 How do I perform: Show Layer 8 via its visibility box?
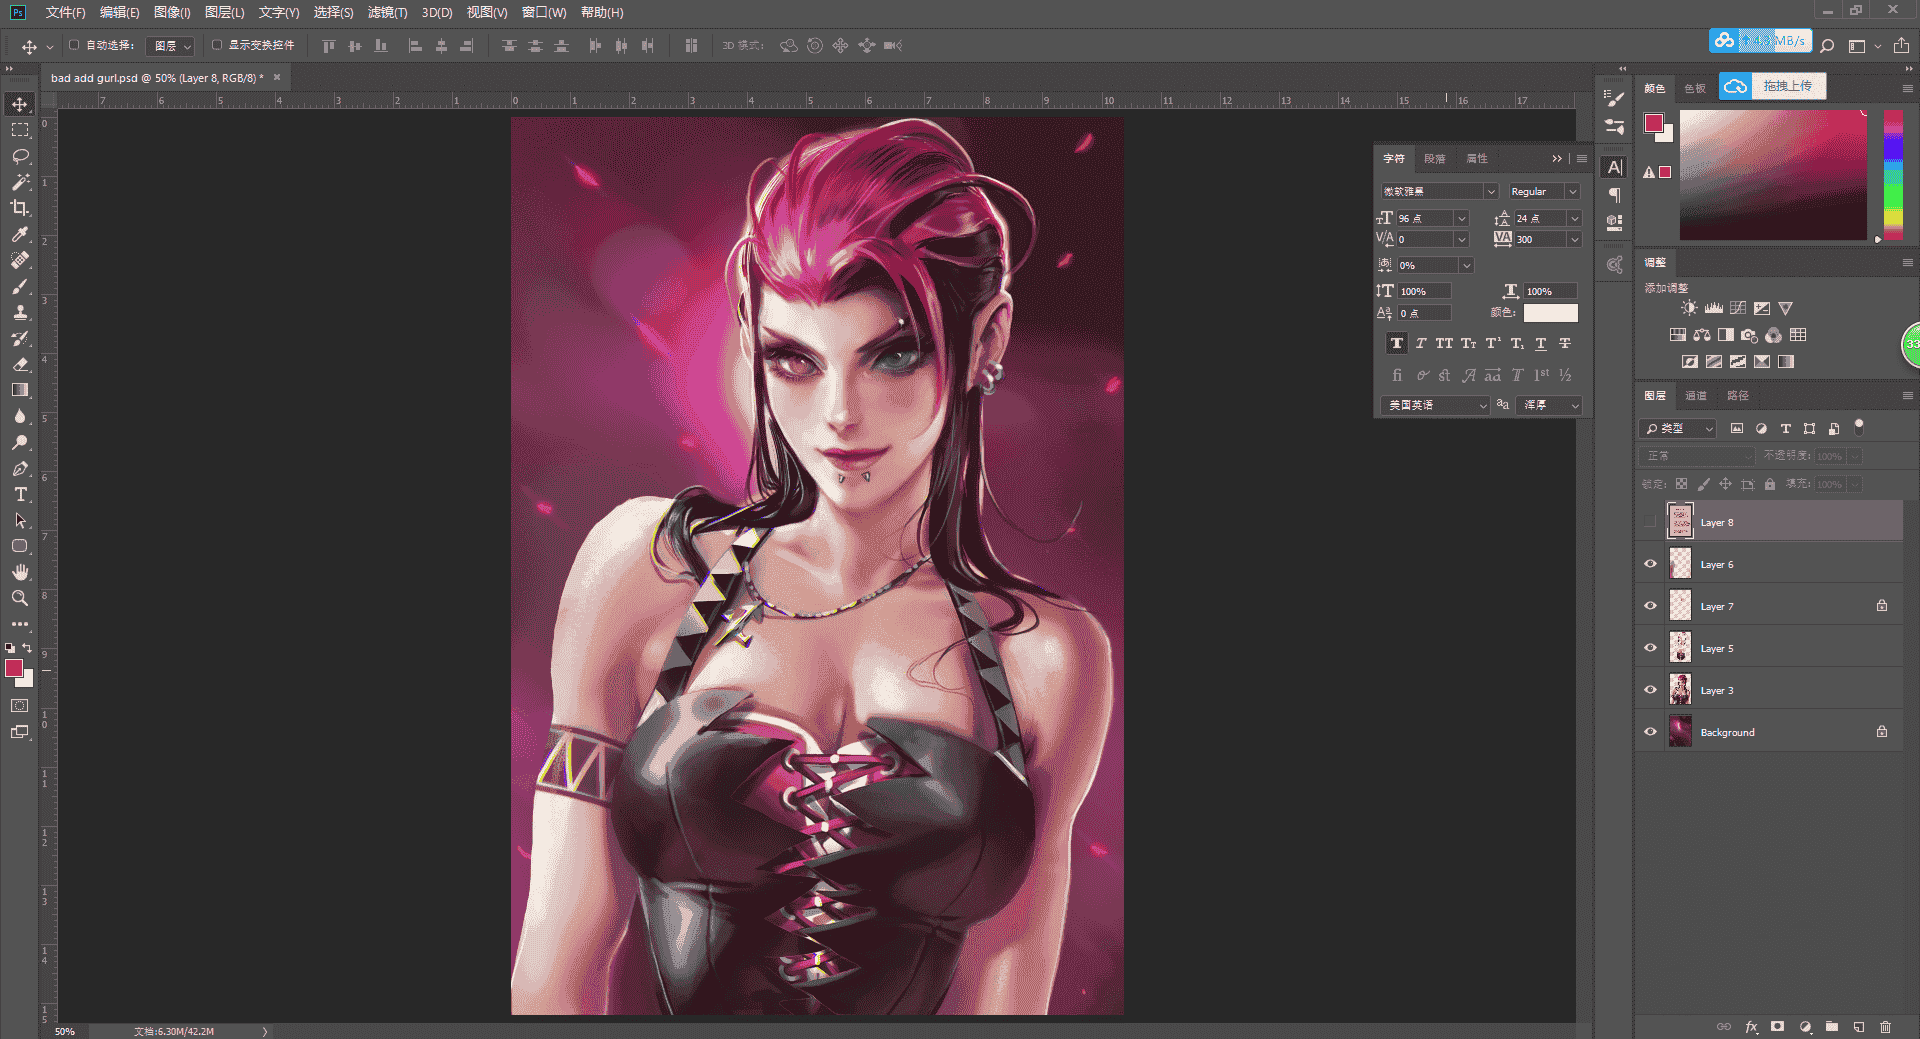[x=1651, y=522]
